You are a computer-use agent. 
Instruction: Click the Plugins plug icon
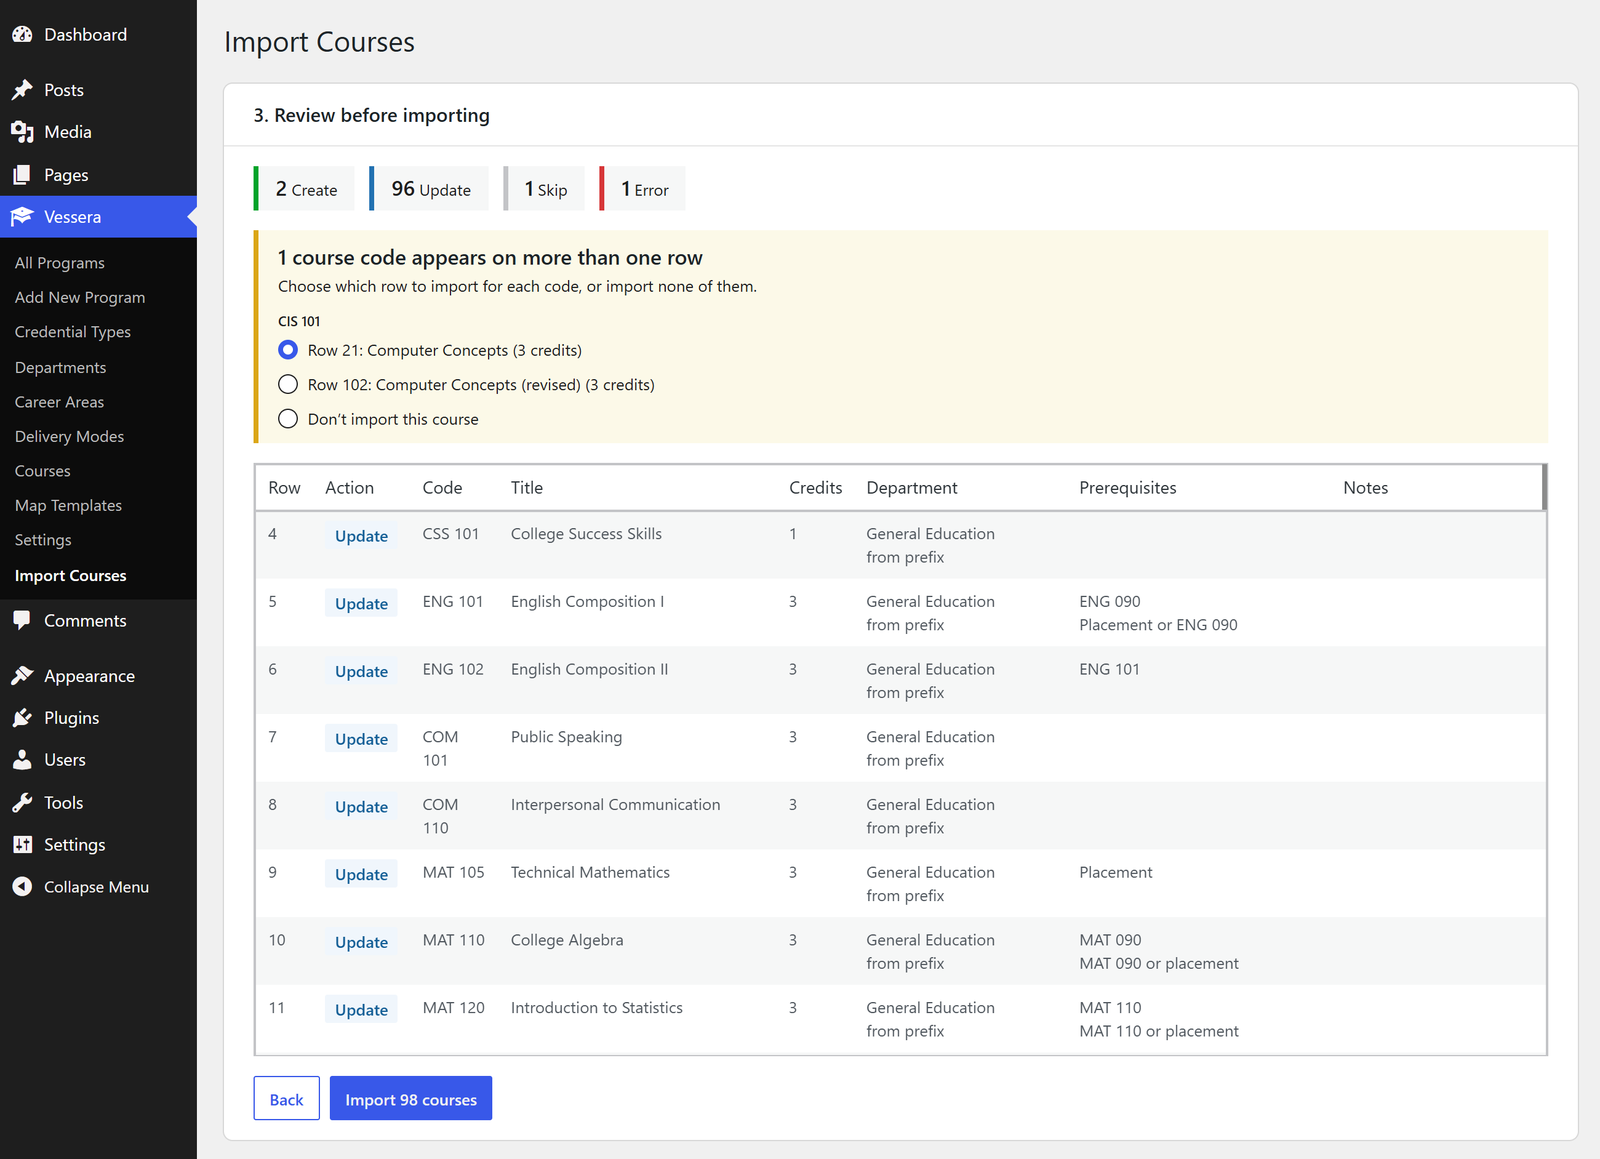coord(22,718)
